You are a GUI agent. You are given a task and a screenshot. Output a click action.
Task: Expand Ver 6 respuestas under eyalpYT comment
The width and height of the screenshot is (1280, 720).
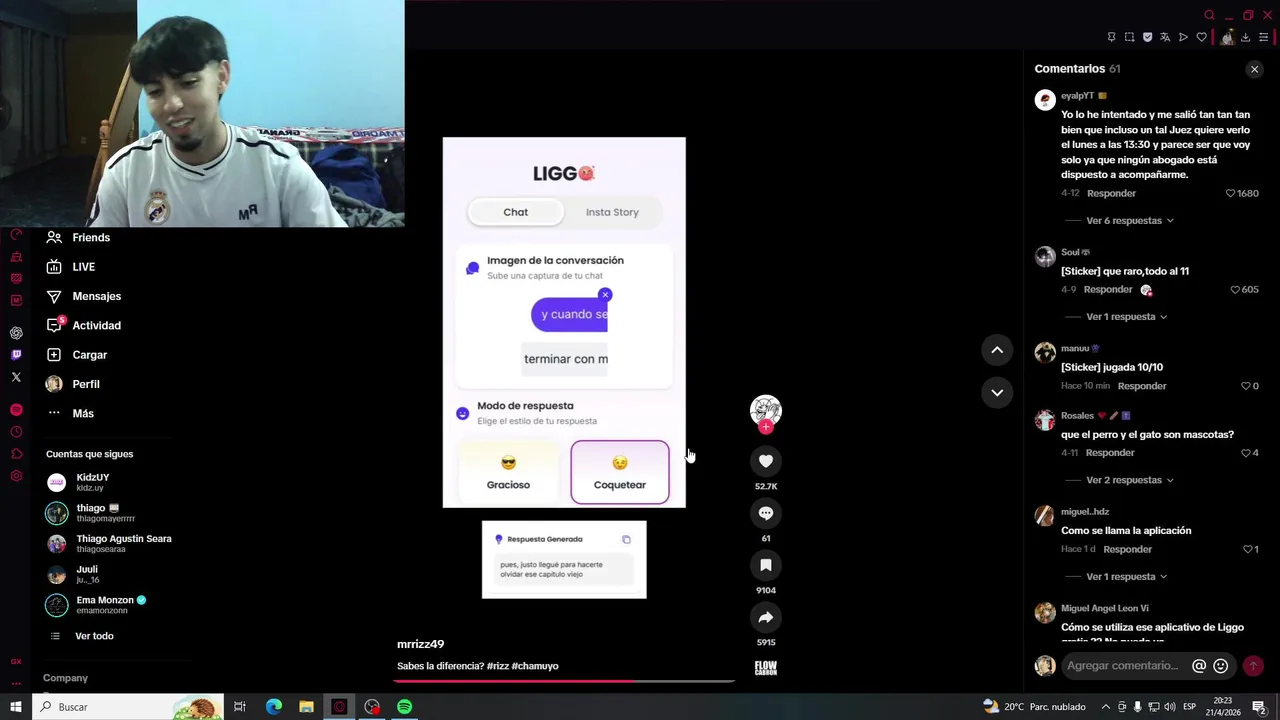[1130, 220]
